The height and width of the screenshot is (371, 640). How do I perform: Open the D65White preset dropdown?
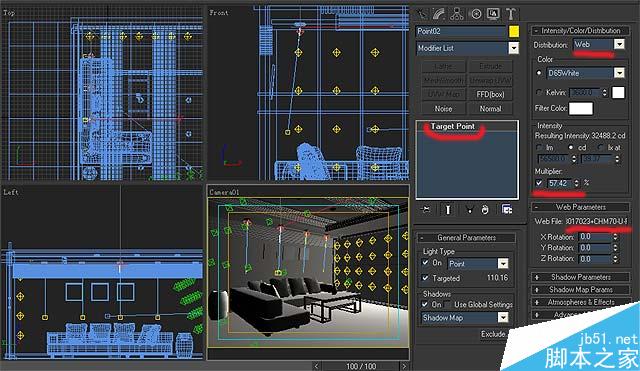(x=619, y=73)
